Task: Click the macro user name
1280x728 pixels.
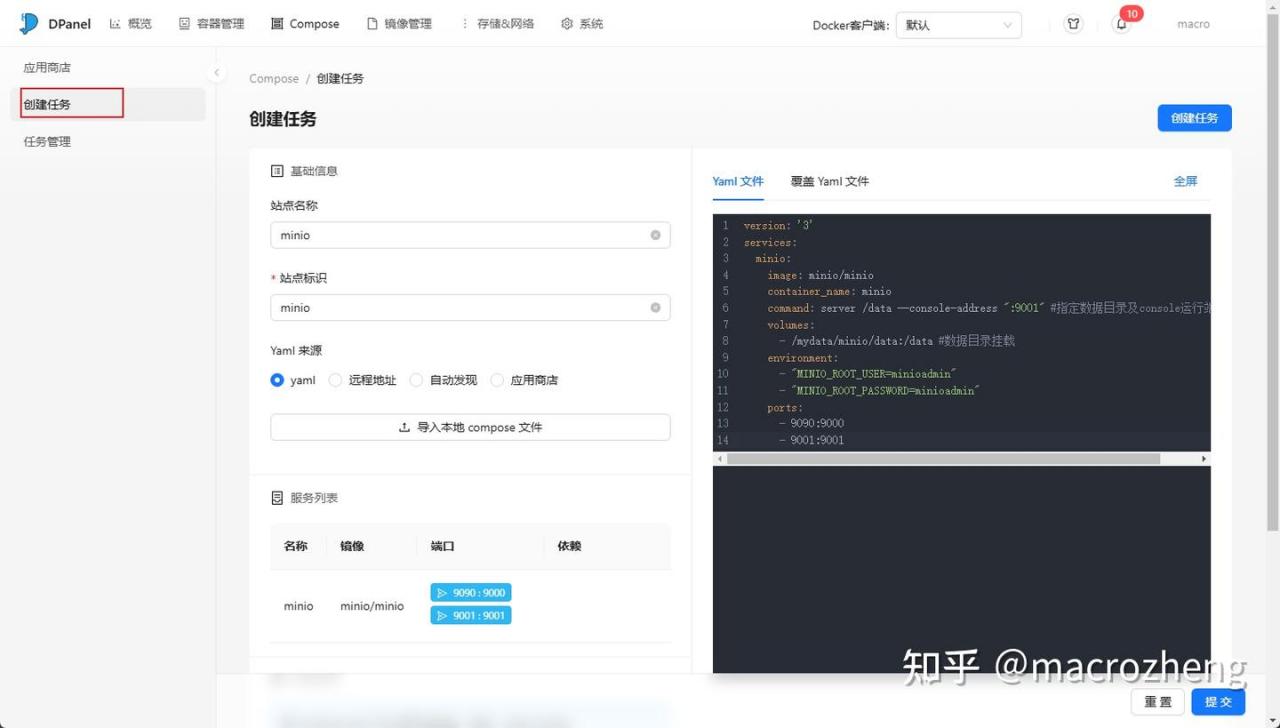Action: (1193, 24)
